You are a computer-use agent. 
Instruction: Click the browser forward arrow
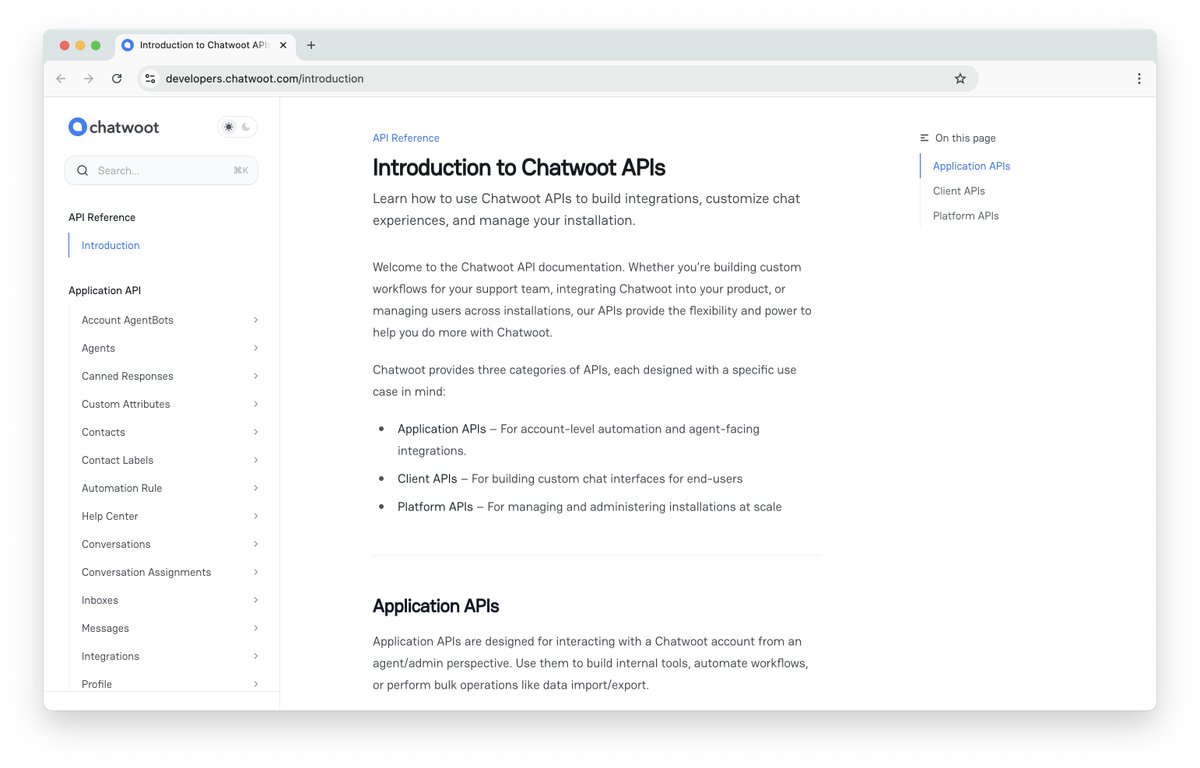[89, 79]
